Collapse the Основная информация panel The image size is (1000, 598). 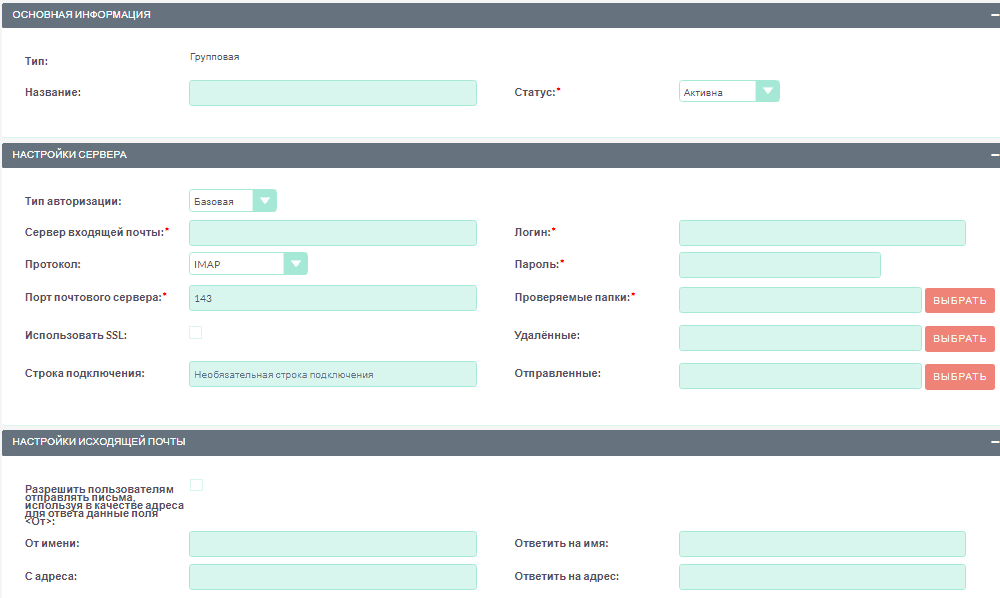pyautogui.click(x=994, y=15)
